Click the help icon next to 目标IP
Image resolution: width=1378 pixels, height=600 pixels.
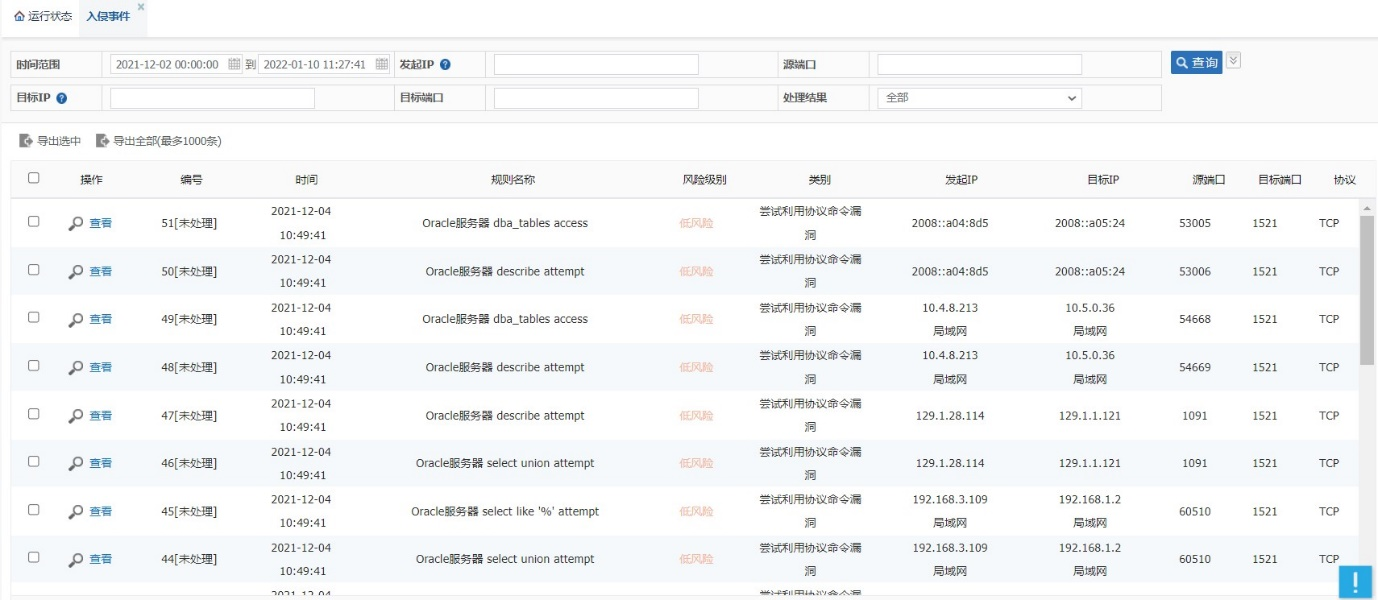(x=62, y=98)
